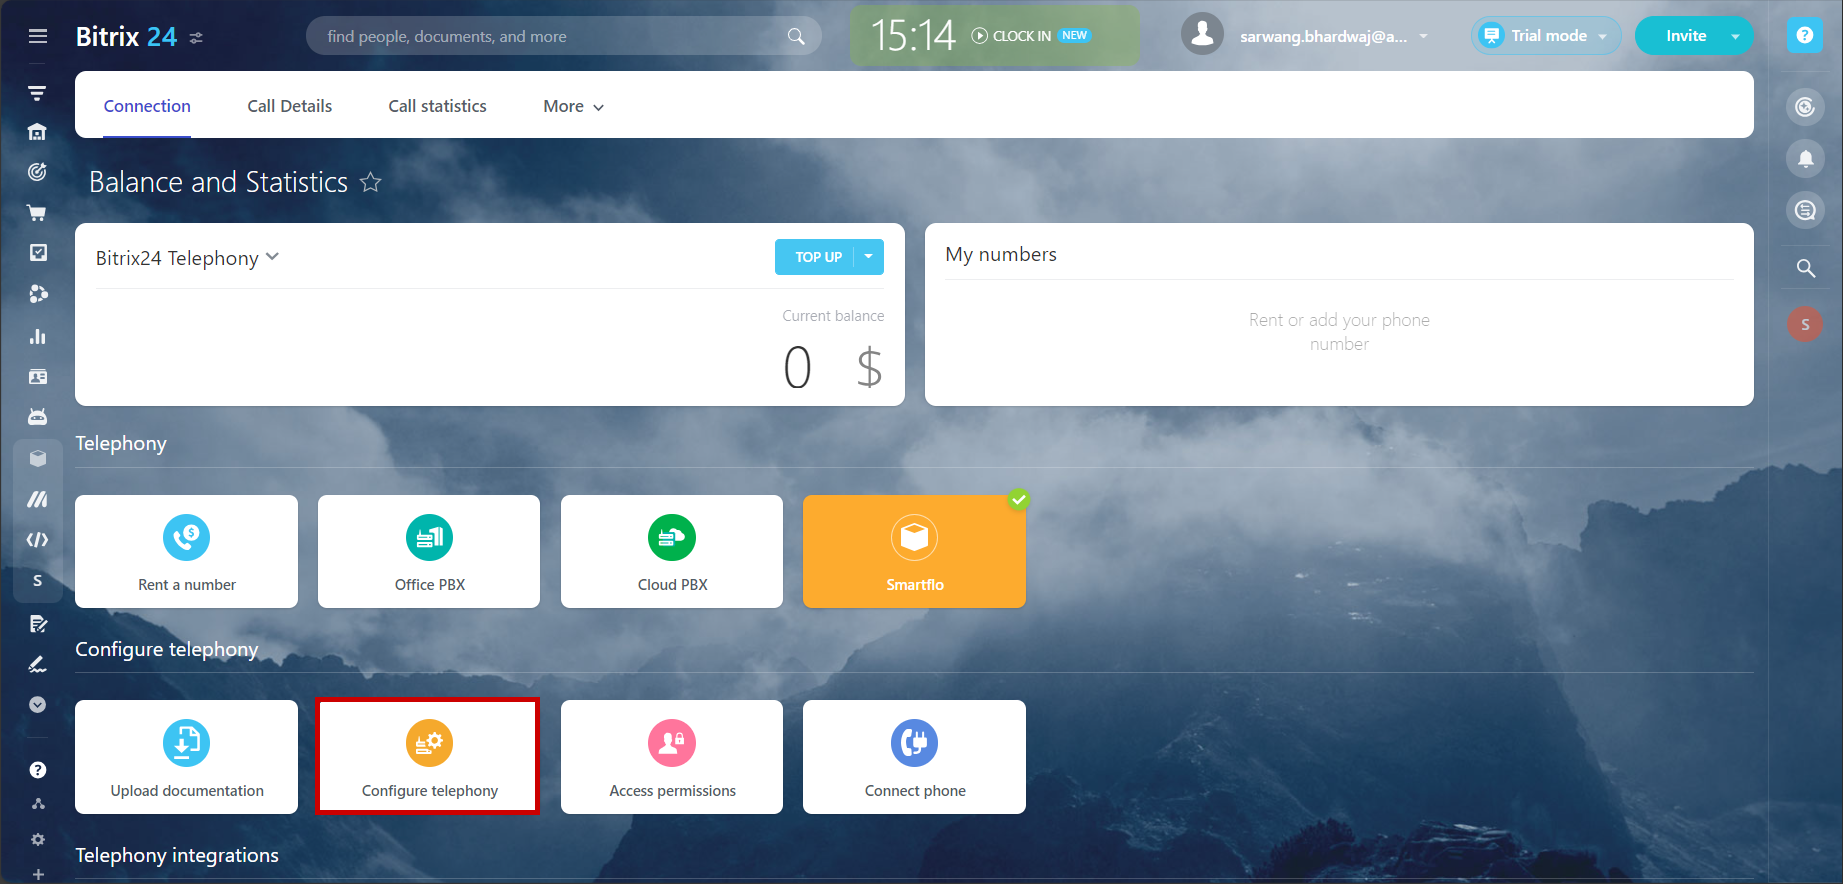Favorite page with star next to title
Viewport: 1843px width, 884px height.
(371, 182)
